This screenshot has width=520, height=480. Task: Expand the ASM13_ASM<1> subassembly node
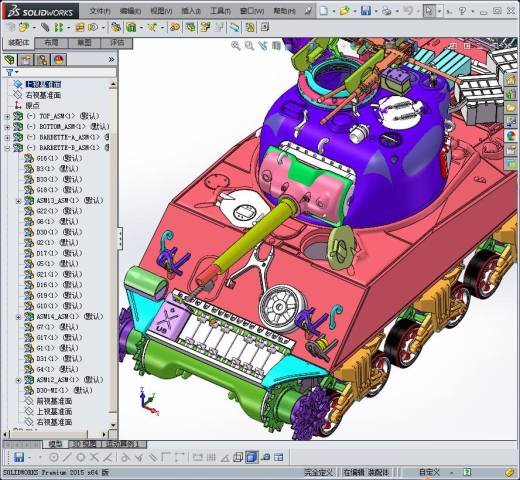click(x=18, y=201)
